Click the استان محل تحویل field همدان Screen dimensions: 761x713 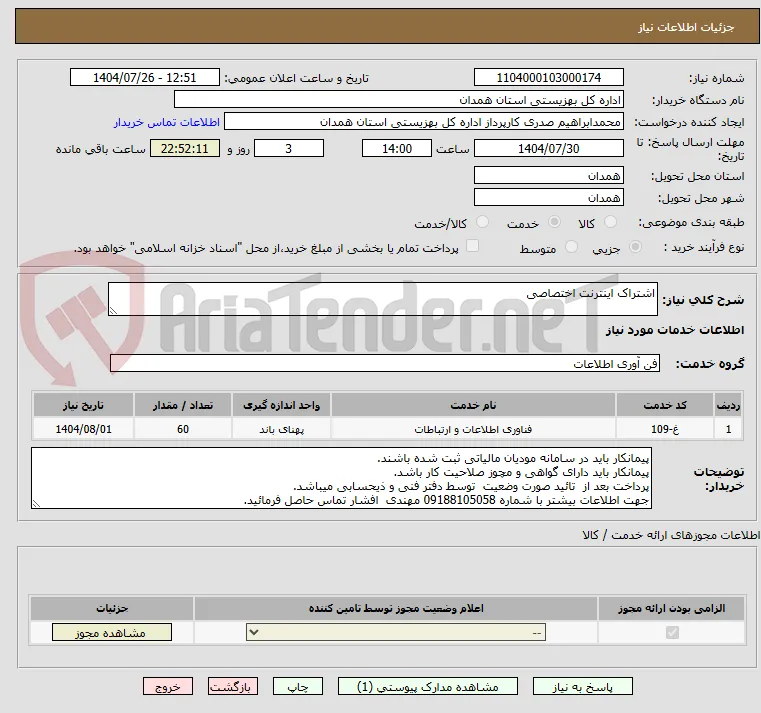[548, 175]
